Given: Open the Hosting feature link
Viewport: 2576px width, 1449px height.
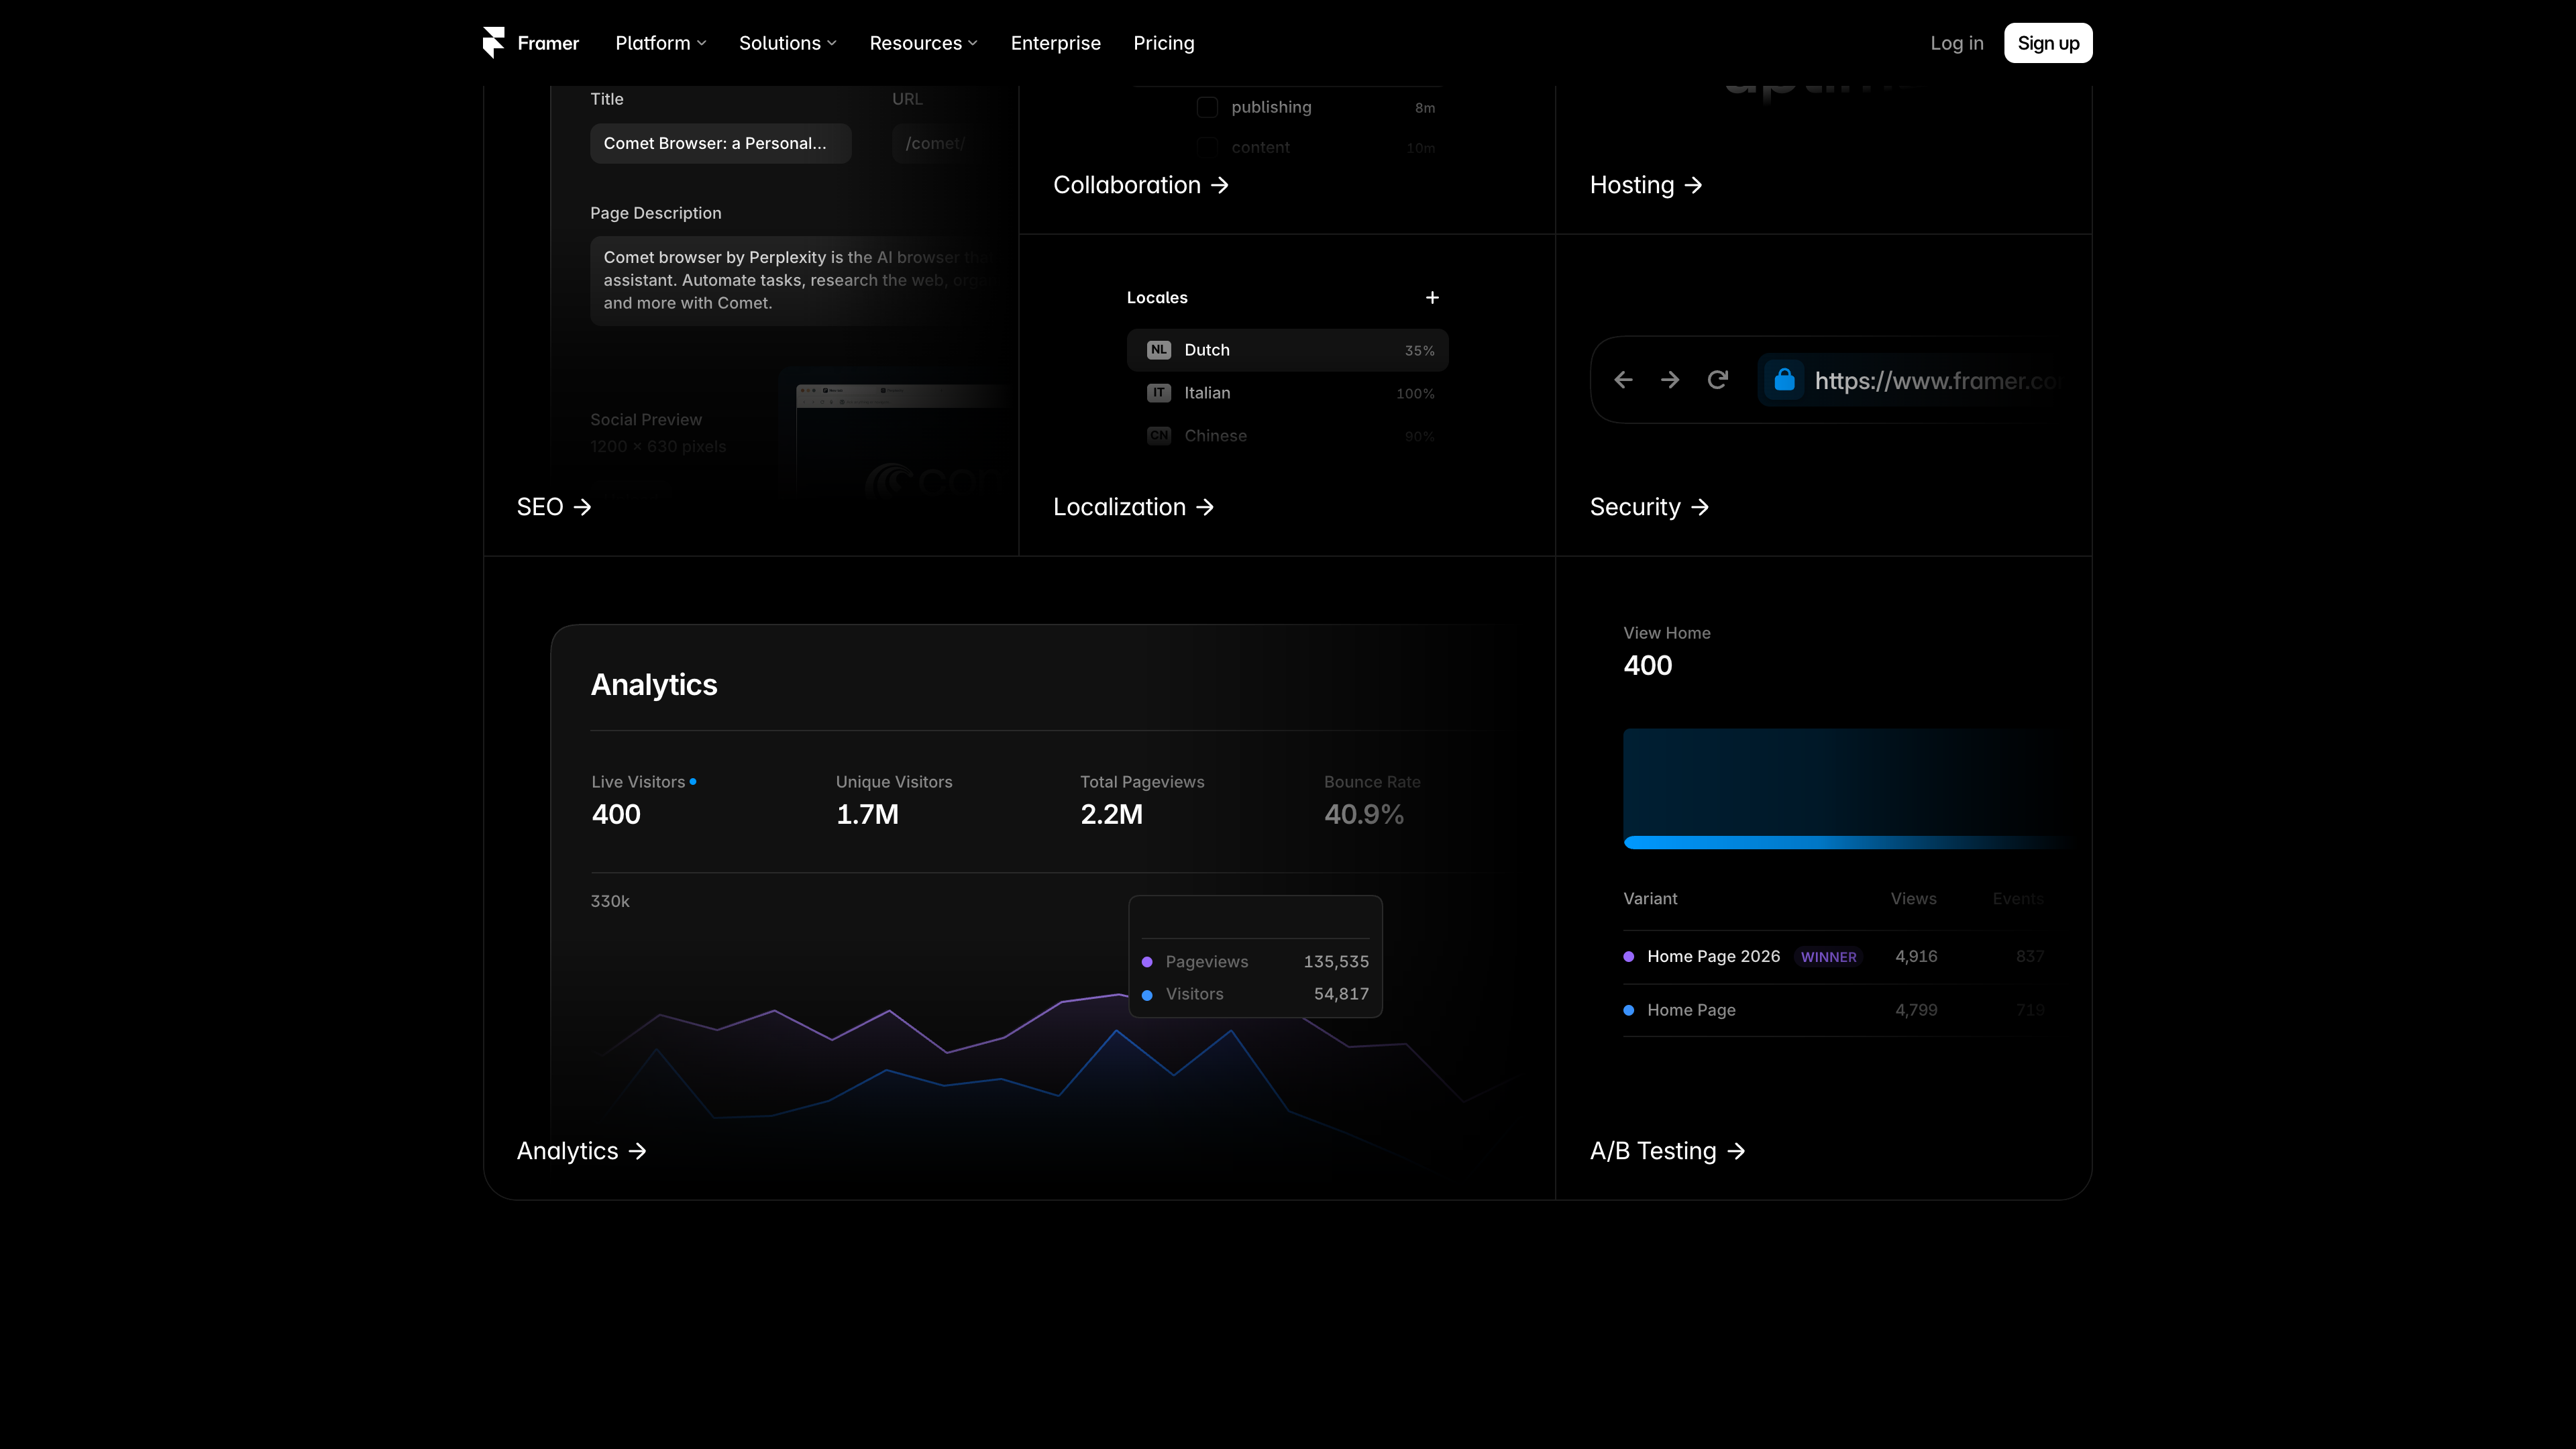Looking at the screenshot, I should click(1645, 185).
